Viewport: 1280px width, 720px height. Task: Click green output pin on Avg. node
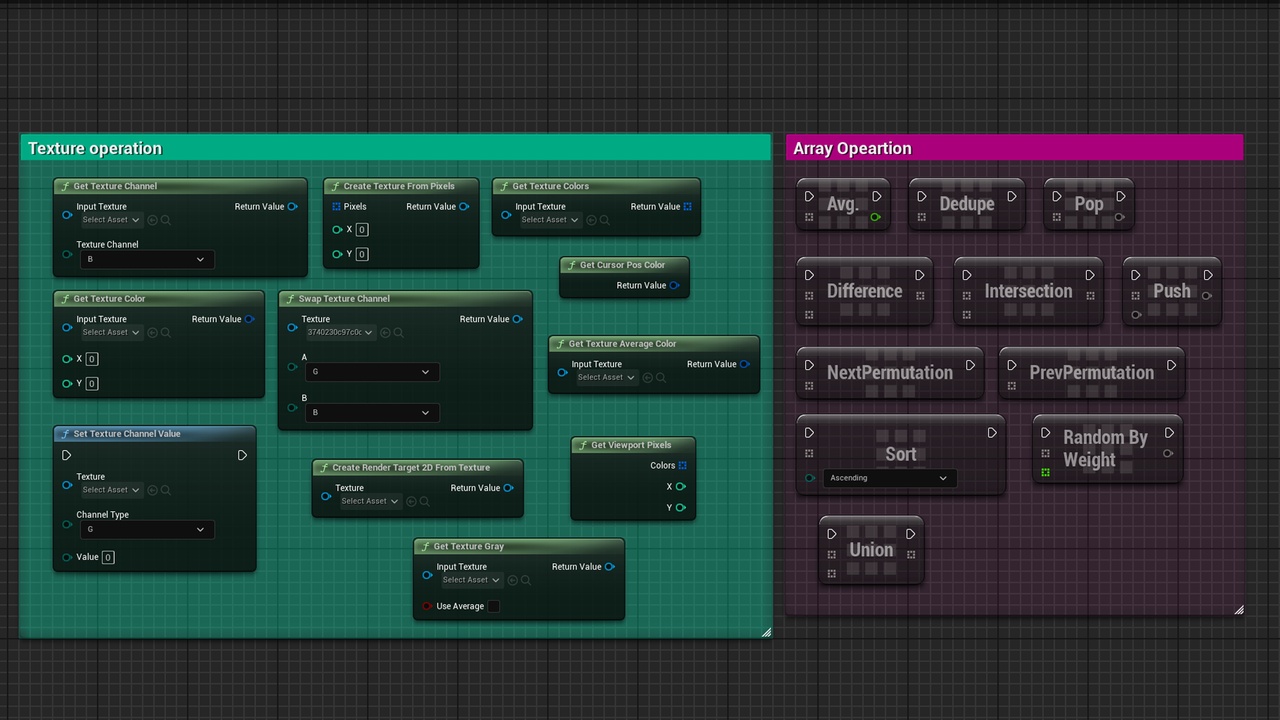click(x=876, y=217)
